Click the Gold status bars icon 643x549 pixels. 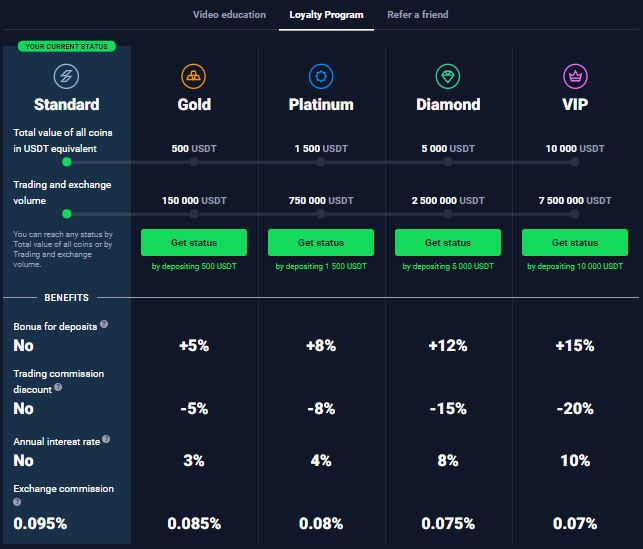coord(194,76)
